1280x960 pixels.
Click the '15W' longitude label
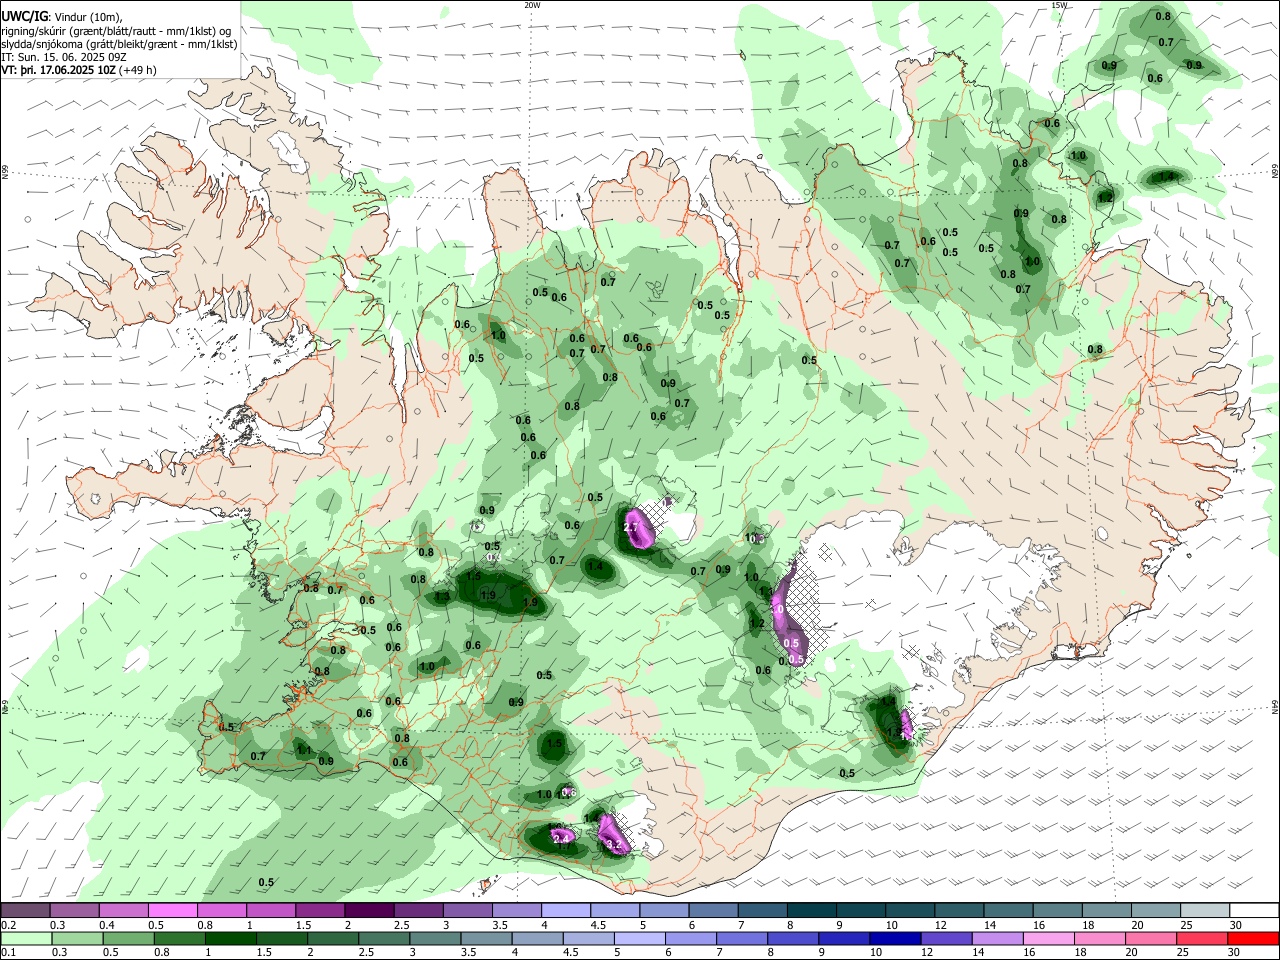(1060, 5)
